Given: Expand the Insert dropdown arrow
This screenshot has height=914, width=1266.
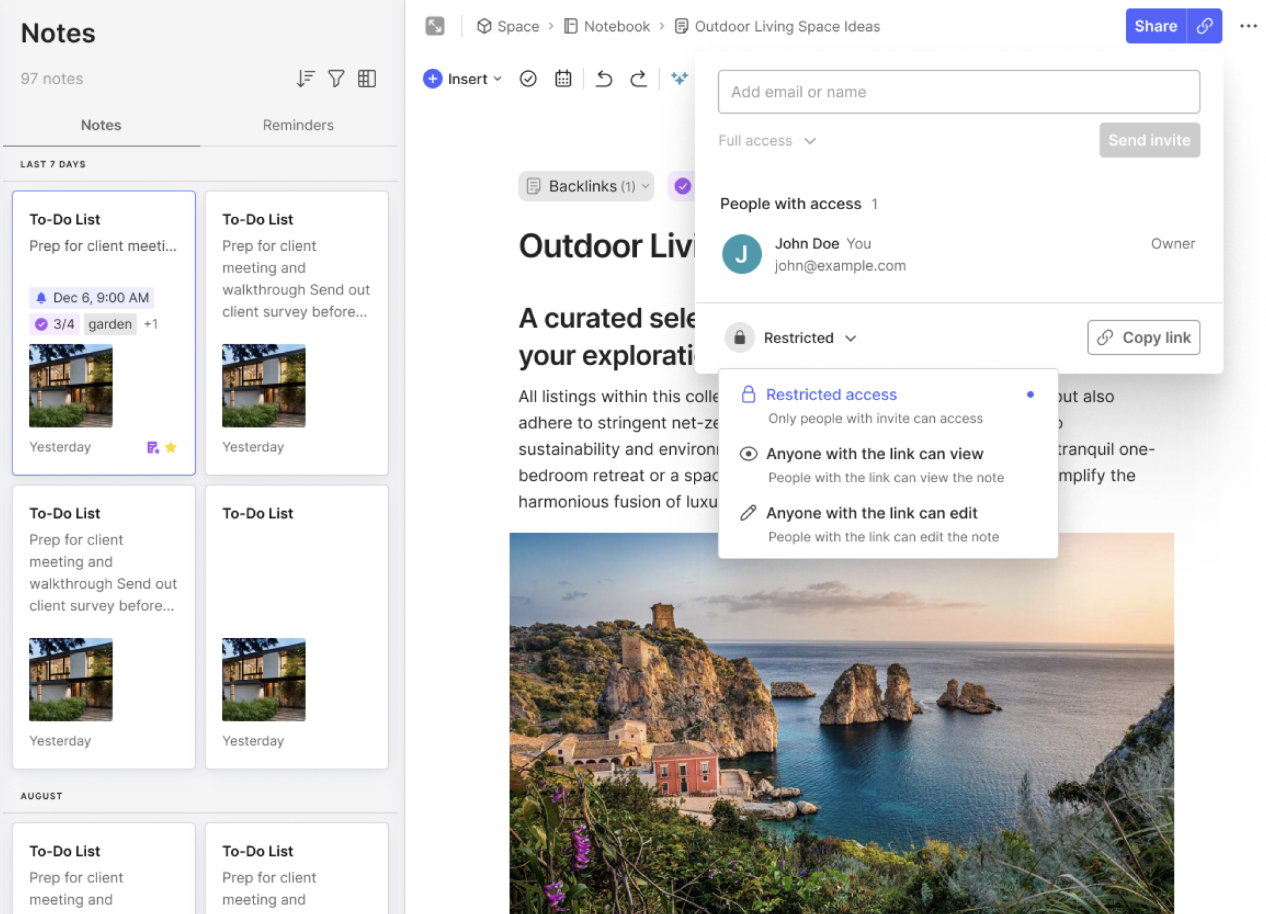Looking at the screenshot, I should tap(497, 79).
